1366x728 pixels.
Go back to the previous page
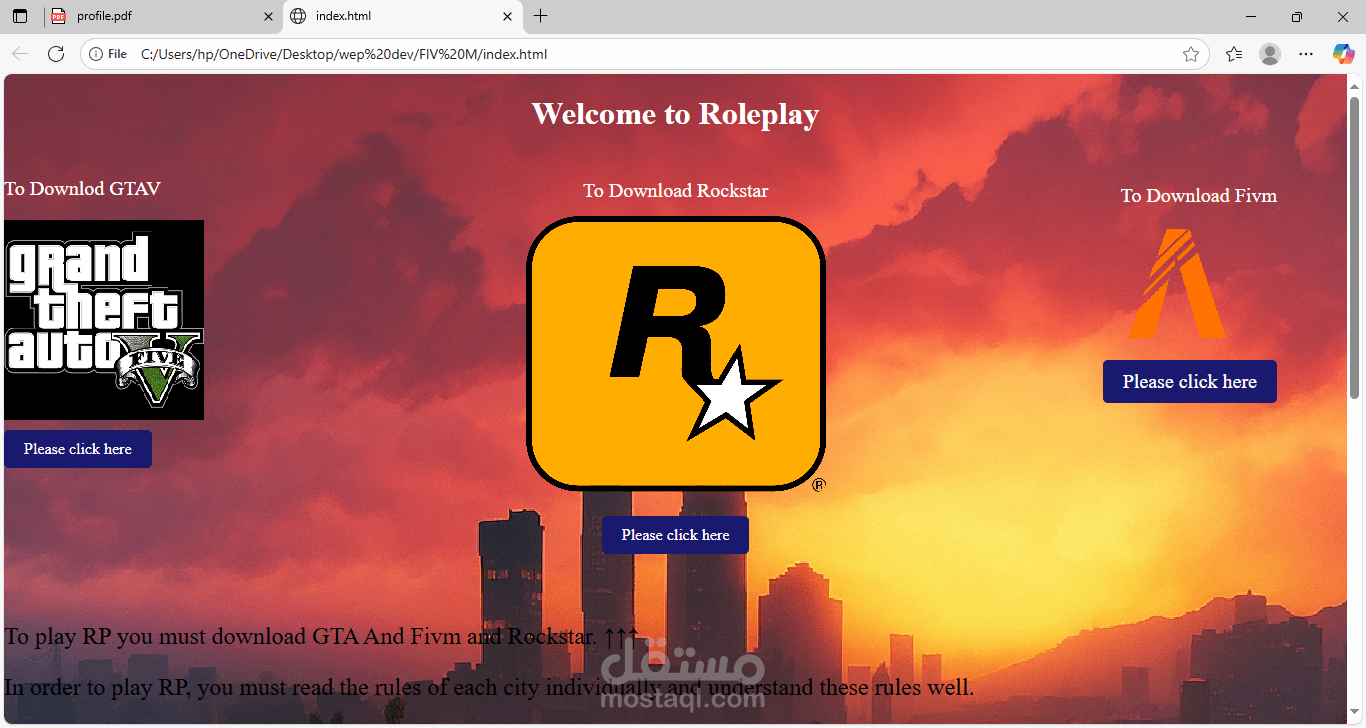point(20,54)
